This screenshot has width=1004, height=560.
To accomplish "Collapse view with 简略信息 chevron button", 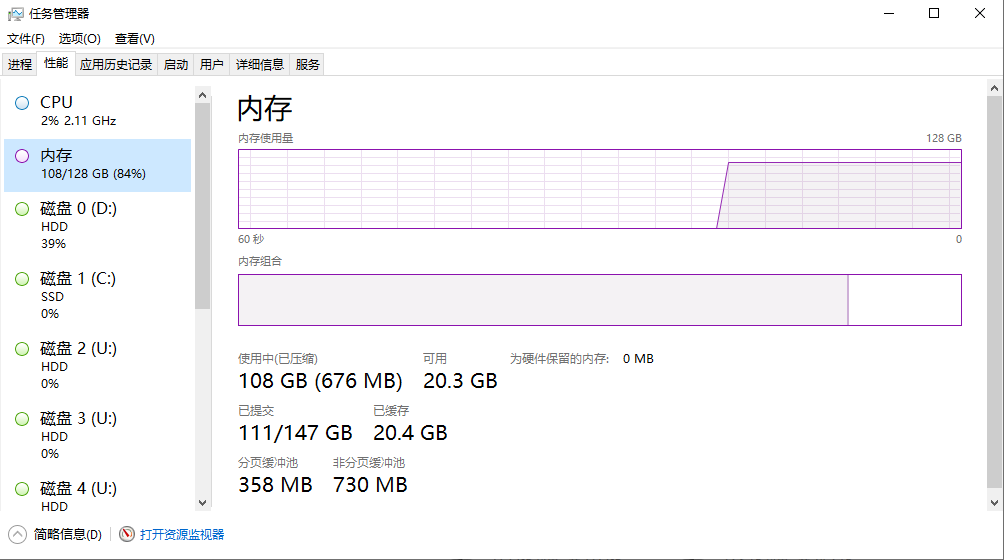I will pyautogui.click(x=17, y=534).
